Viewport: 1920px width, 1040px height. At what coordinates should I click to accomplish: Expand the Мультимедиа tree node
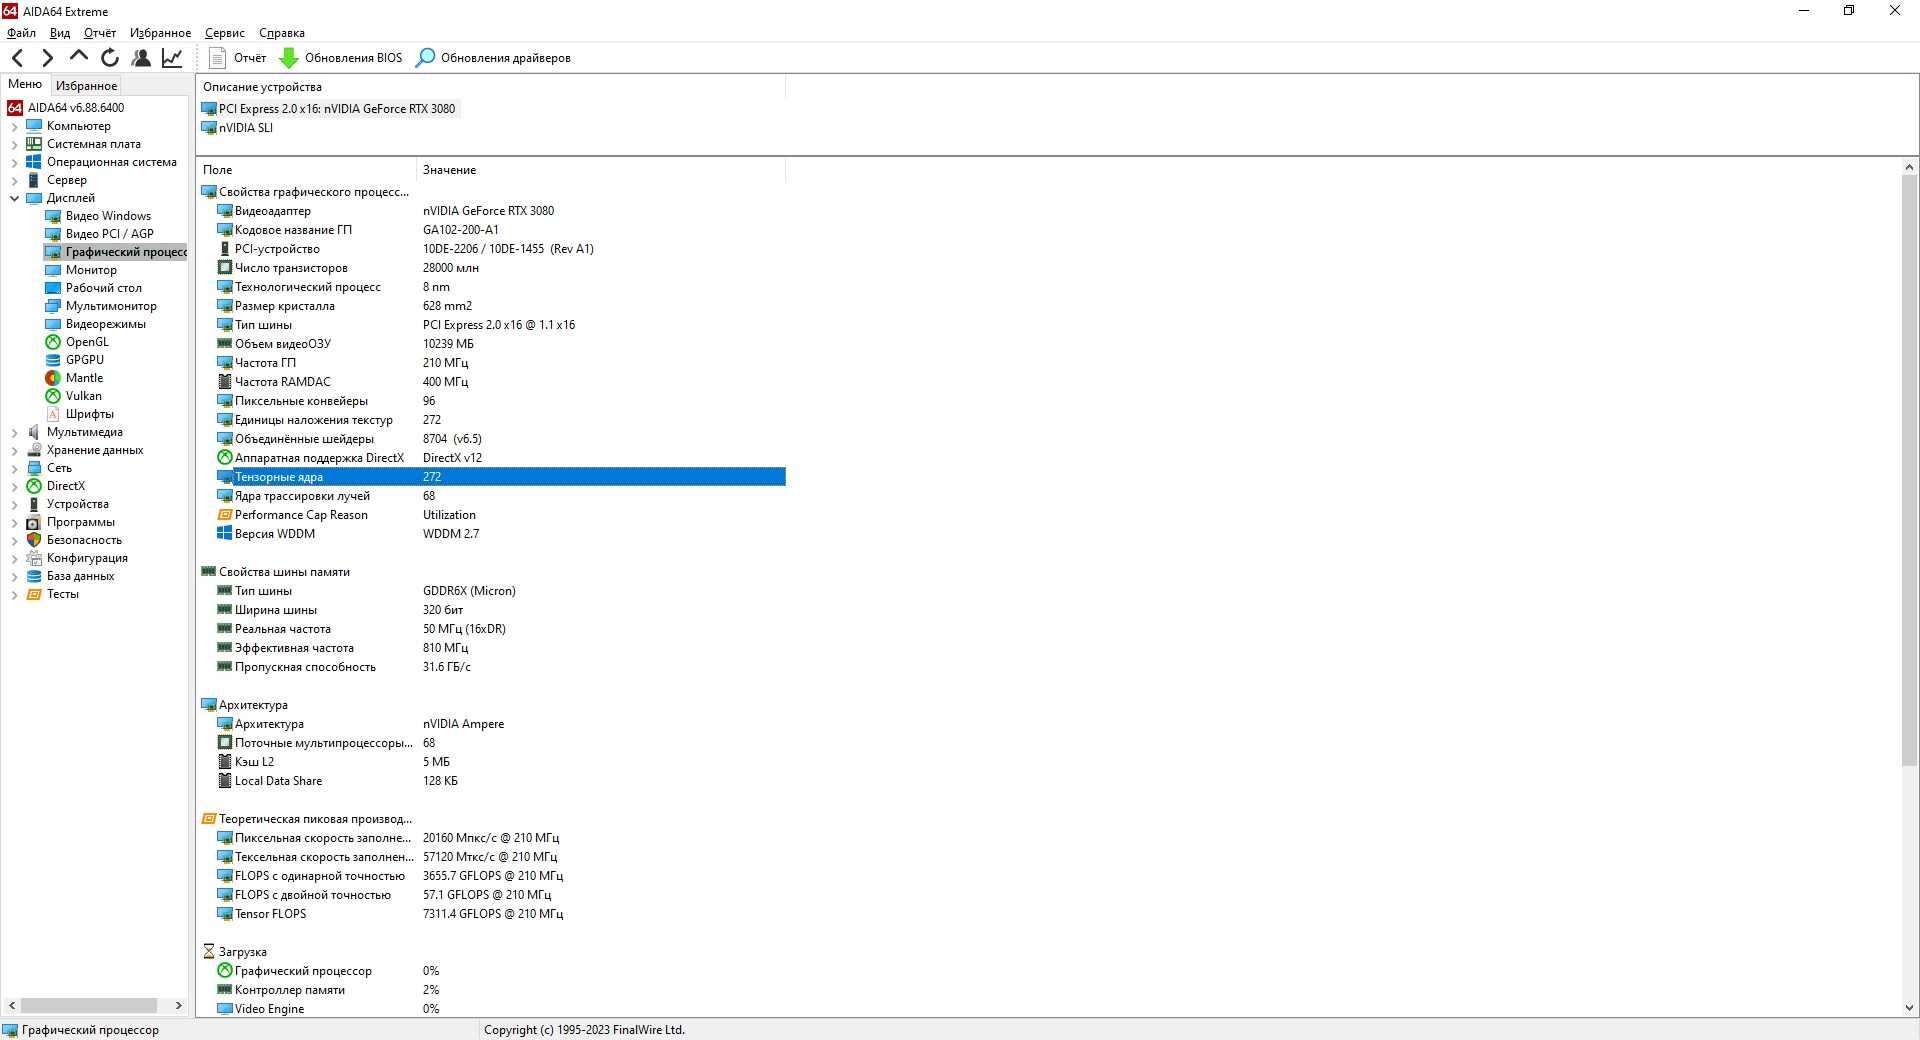pyautogui.click(x=15, y=432)
